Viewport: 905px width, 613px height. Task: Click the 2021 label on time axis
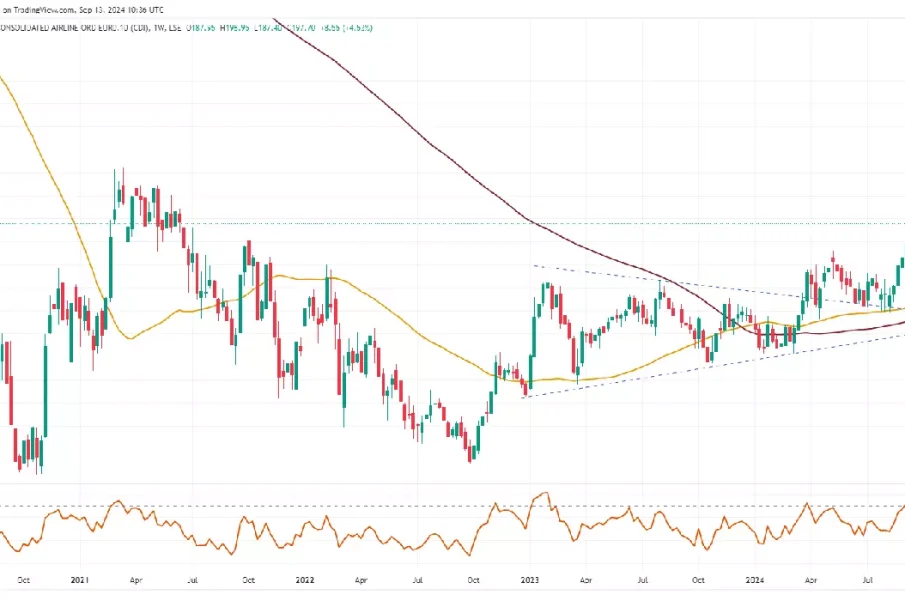point(80,579)
